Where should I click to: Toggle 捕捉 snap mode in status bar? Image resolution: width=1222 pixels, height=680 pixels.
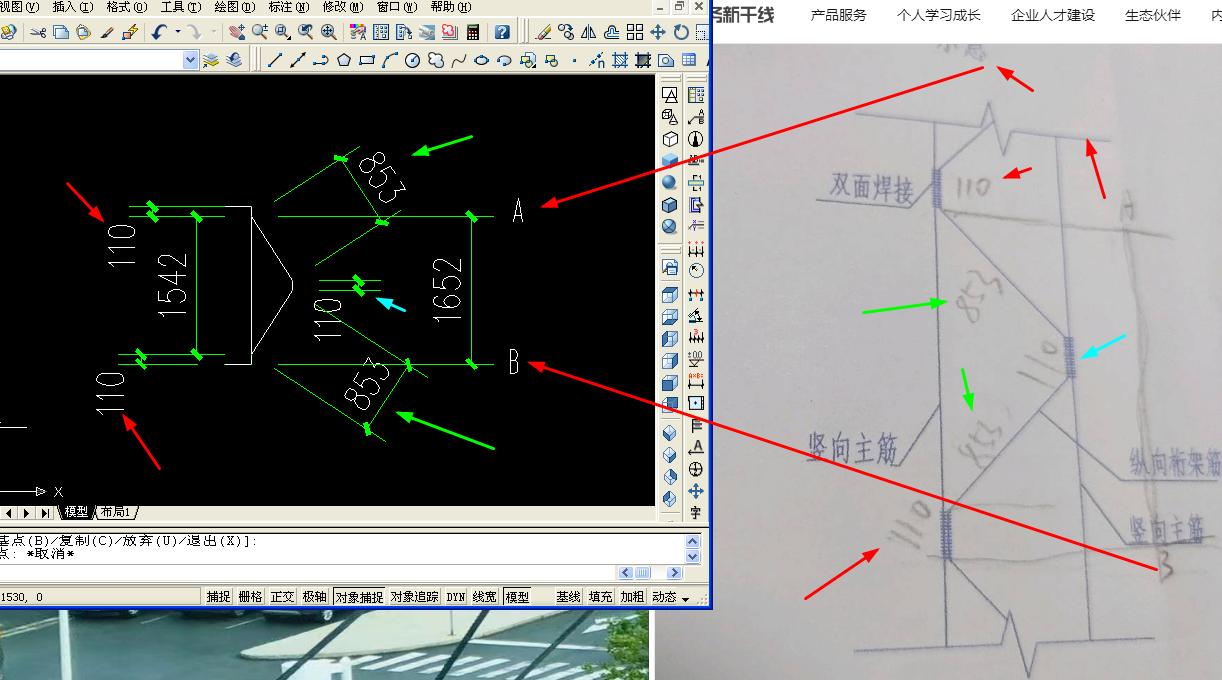coord(218,597)
